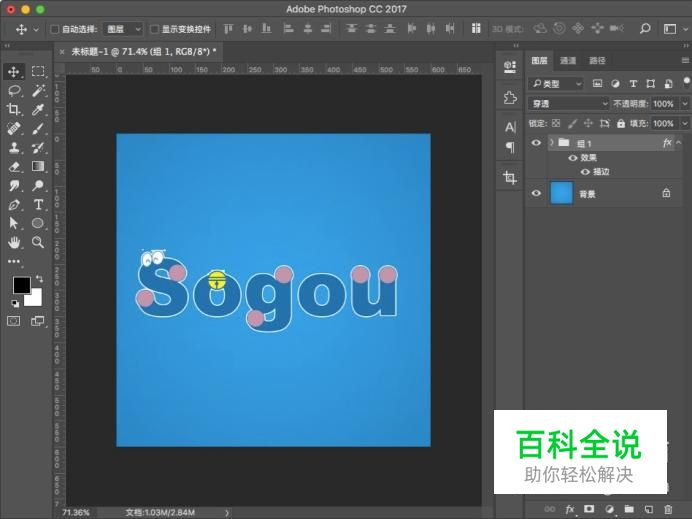Open the 不透明度 opacity slider arrow
The image size is (692, 519).
pos(685,104)
